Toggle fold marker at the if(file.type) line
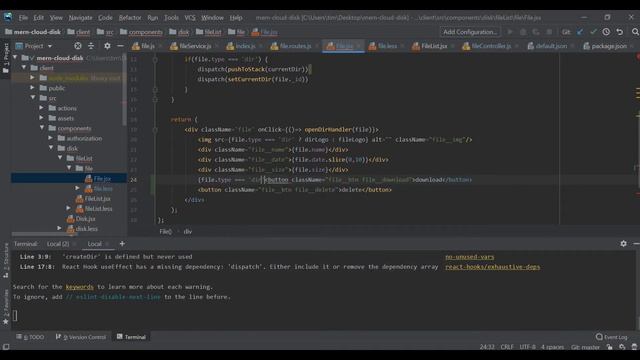This screenshot has width=640, height=360. [x=155, y=60]
